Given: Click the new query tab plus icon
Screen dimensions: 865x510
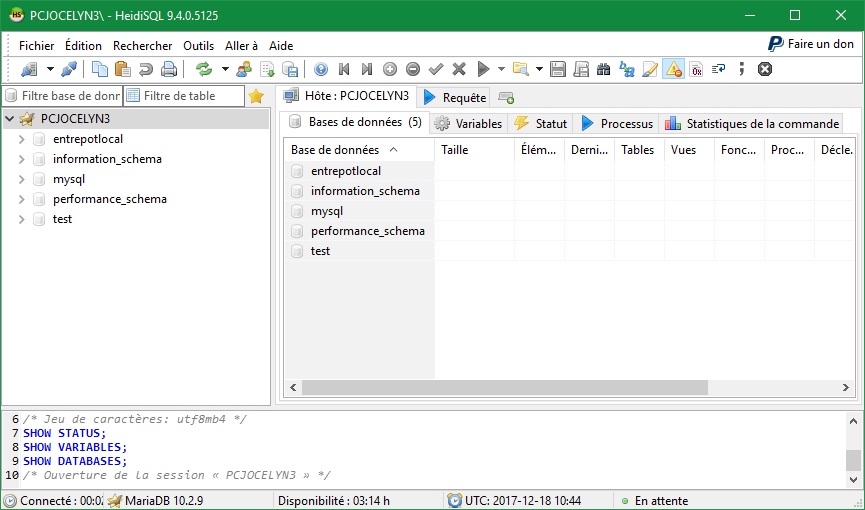Looking at the screenshot, I should pos(506,97).
